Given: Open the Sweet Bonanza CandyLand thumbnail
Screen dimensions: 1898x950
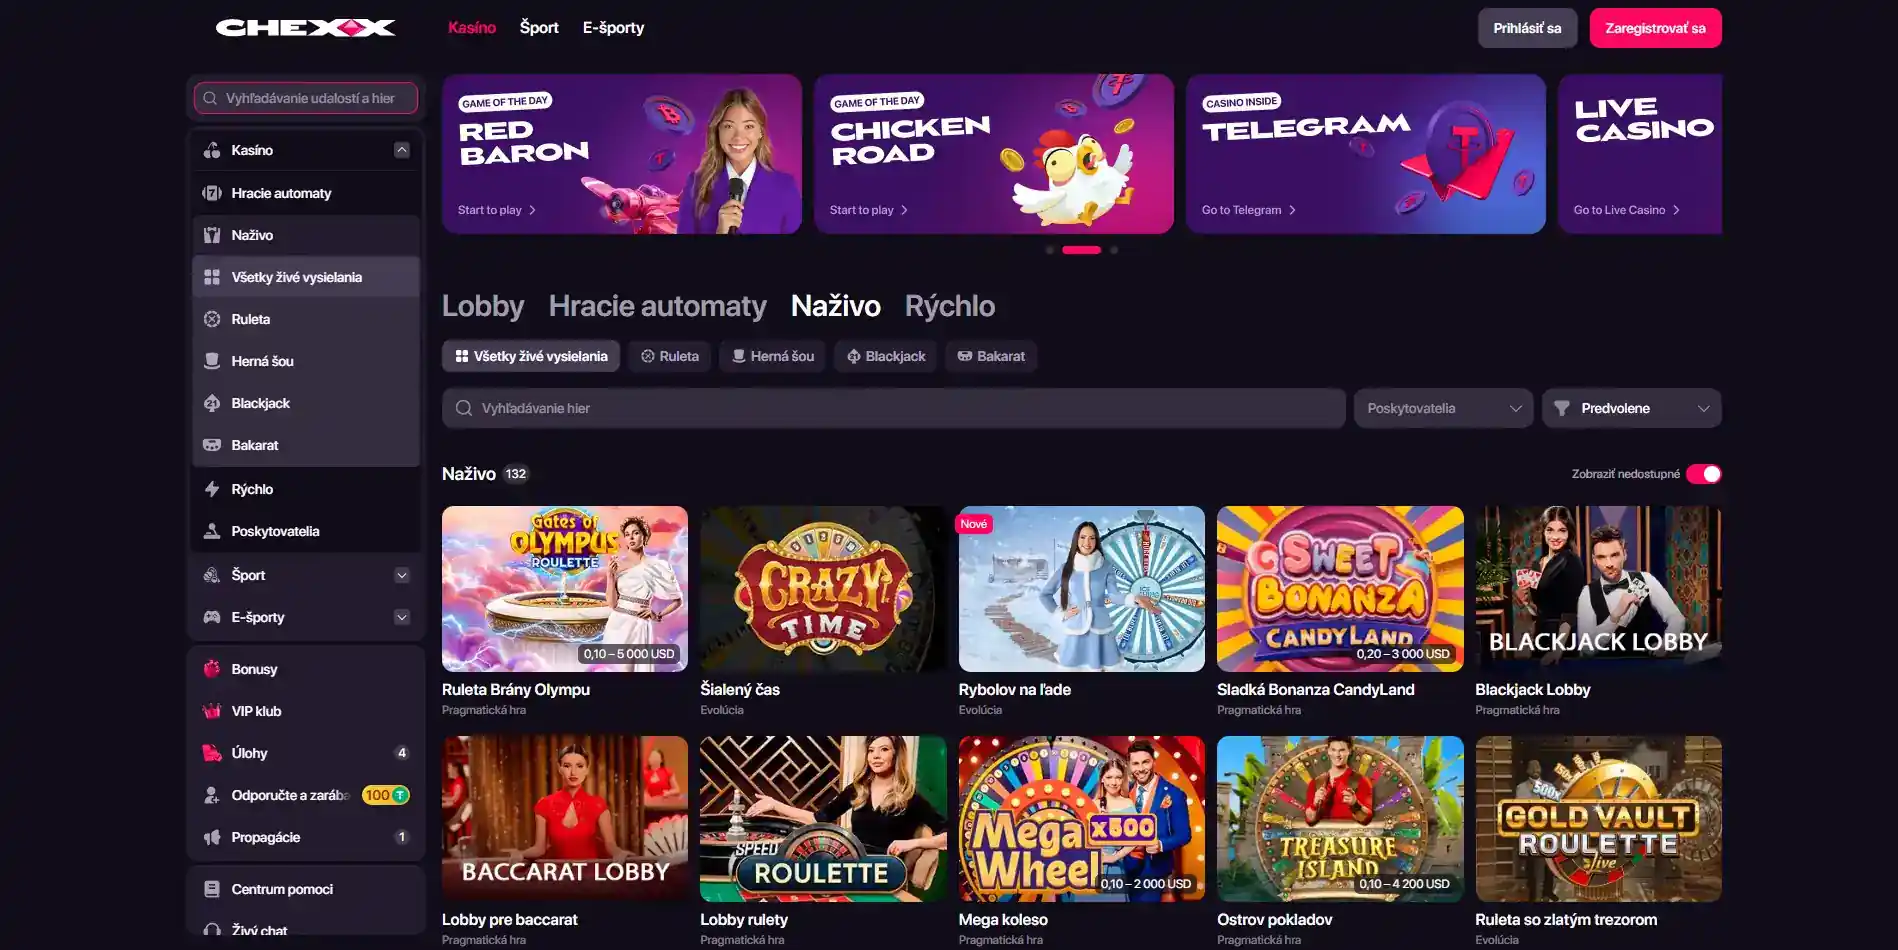Looking at the screenshot, I should 1340,589.
